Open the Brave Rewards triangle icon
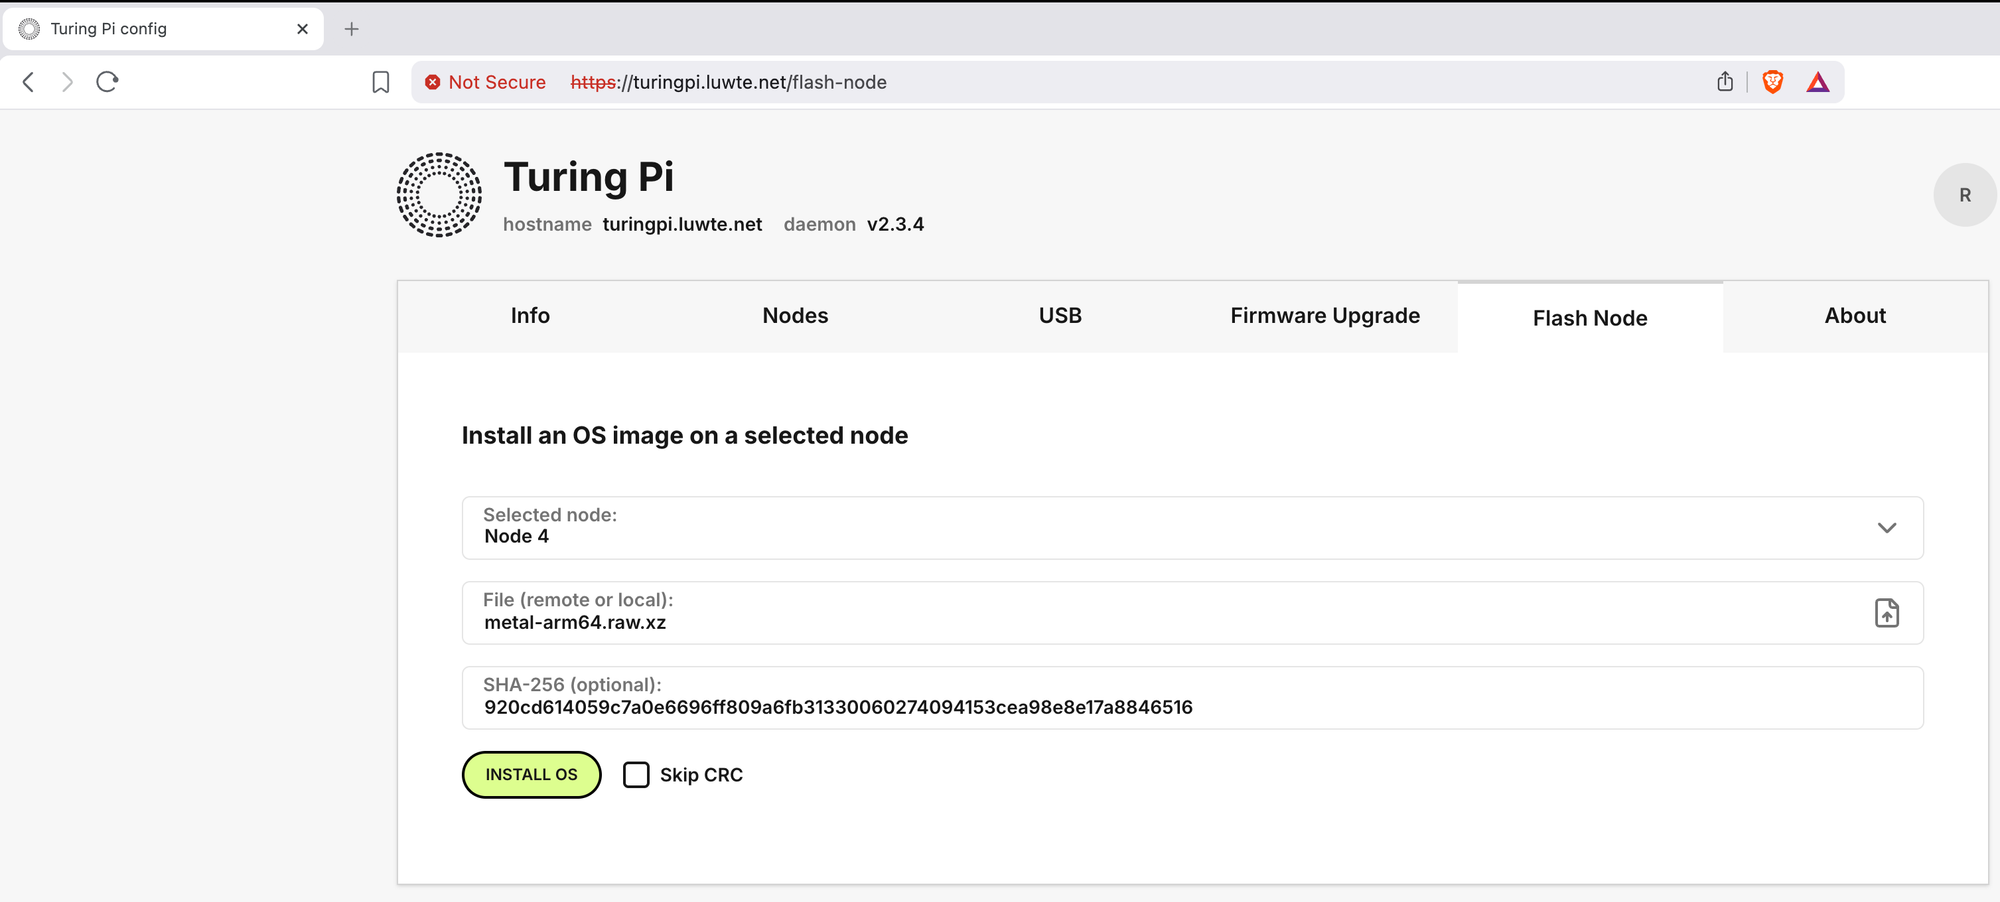2000x902 pixels. 1818,82
